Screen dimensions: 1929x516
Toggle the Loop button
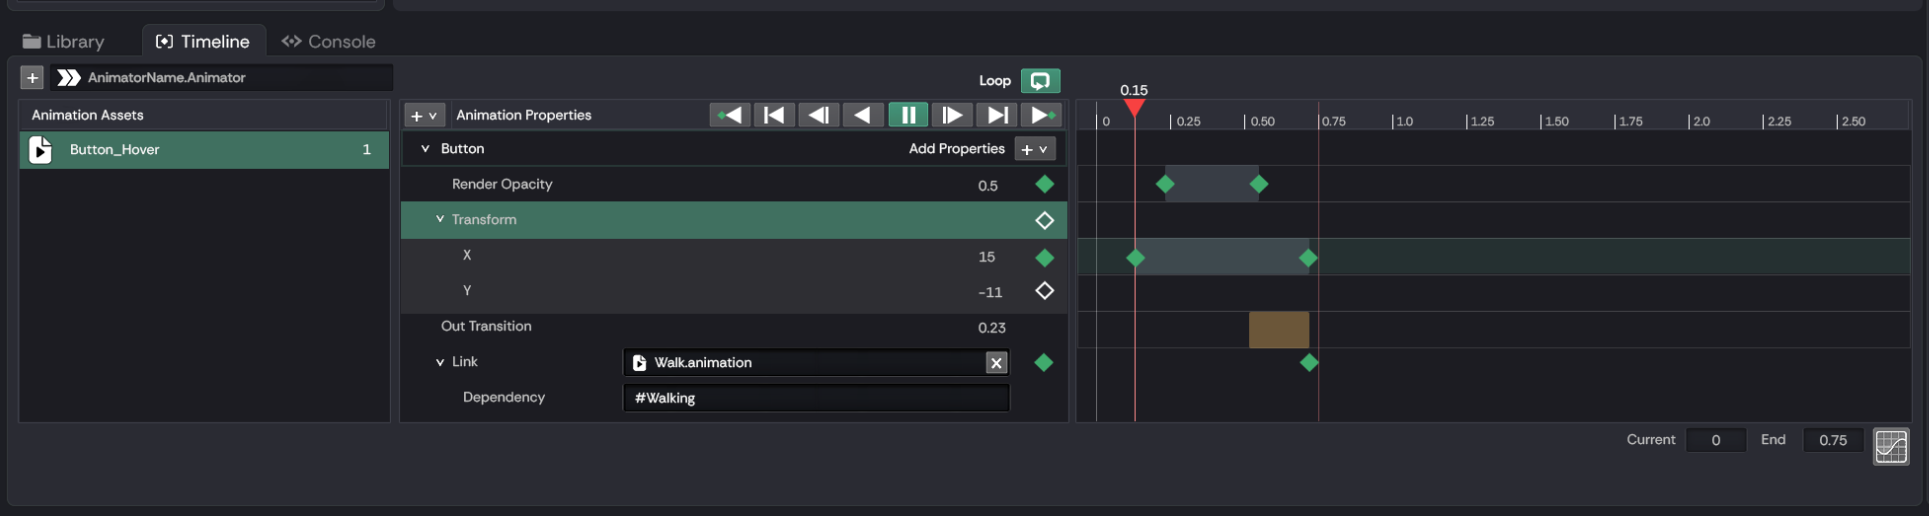1040,81
